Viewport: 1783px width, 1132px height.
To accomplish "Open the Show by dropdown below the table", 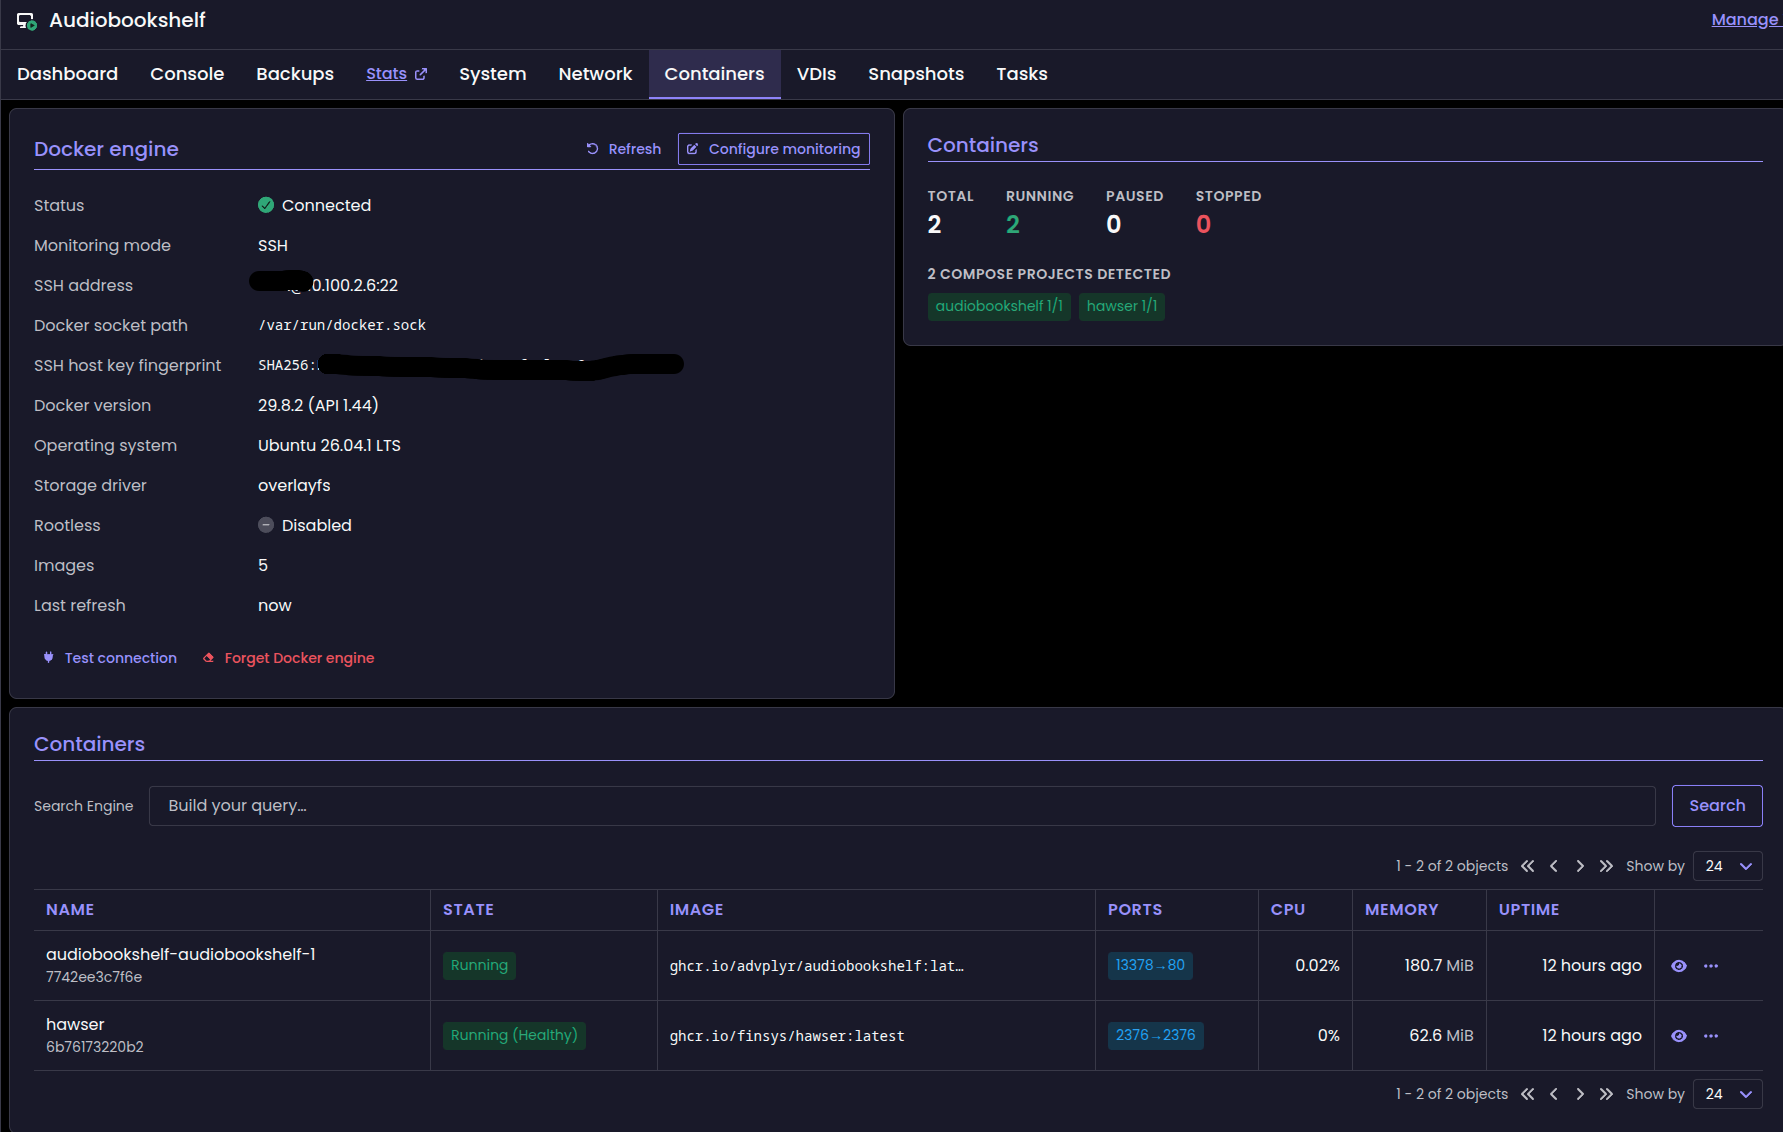I will coord(1728,1094).
